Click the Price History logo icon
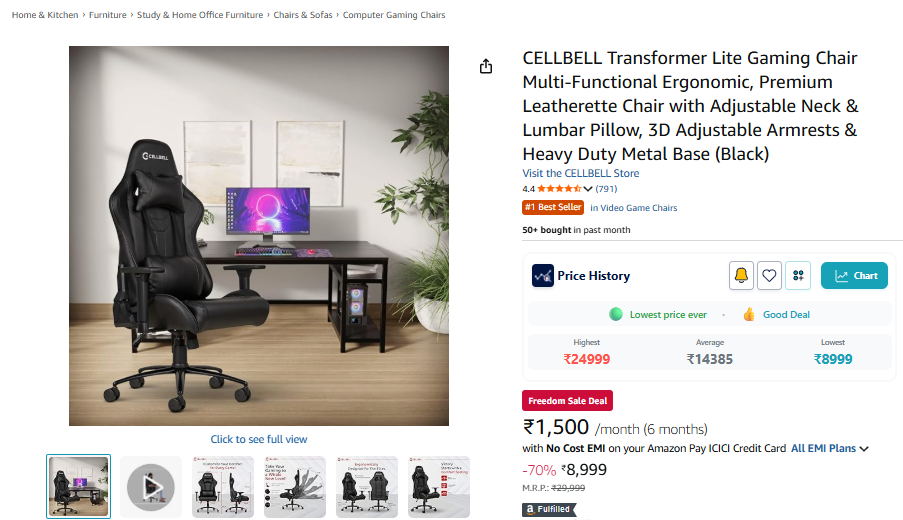The width and height of the screenshot is (903, 520). [542, 276]
